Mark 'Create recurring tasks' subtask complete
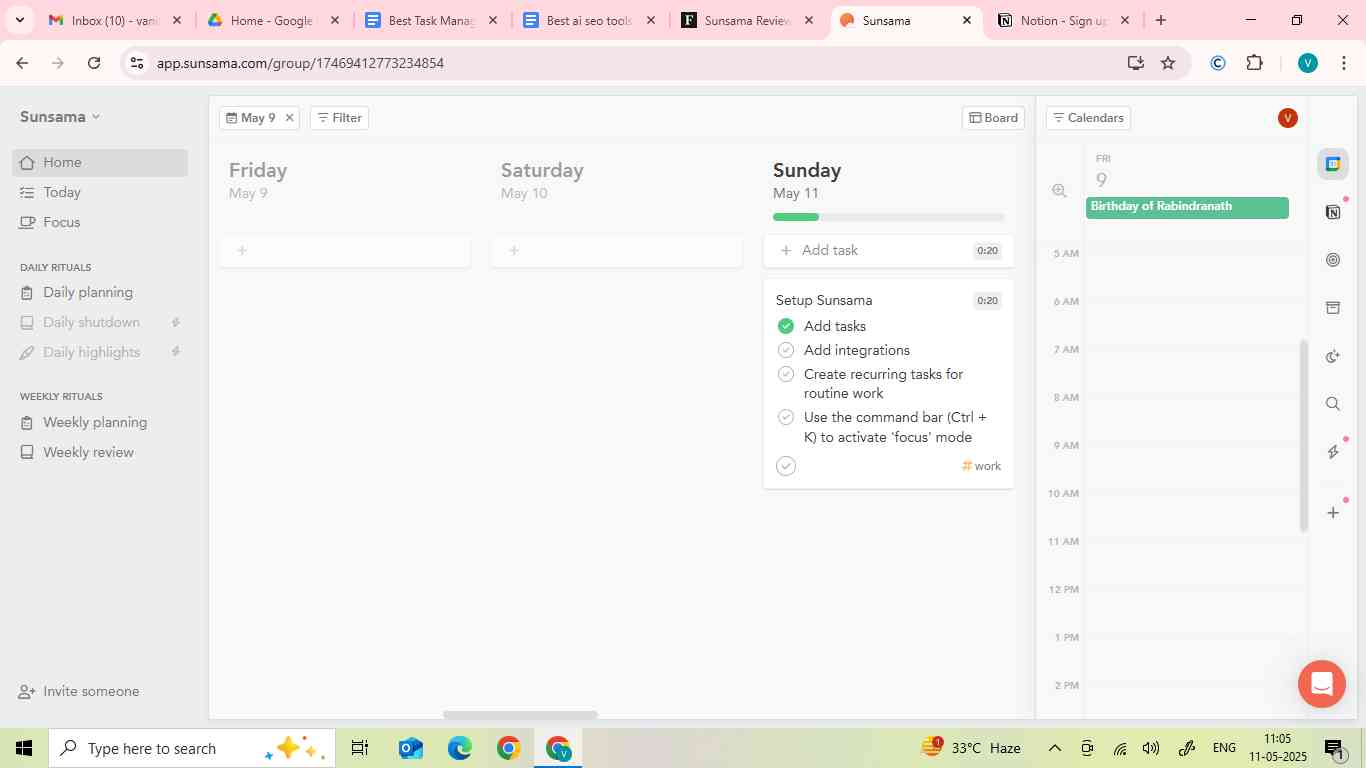This screenshot has width=1366, height=768. [x=786, y=374]
